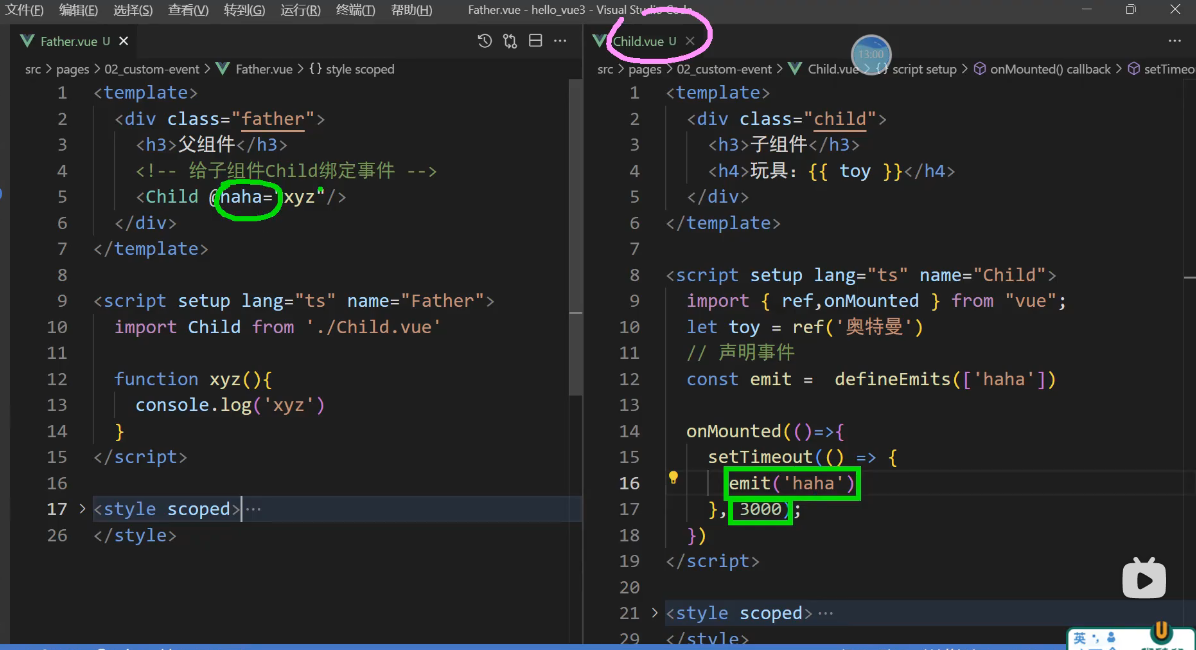1196x650 pixels.
Task: Click "import Child from './Child.vue'" line
Action: tap(278, 327)
